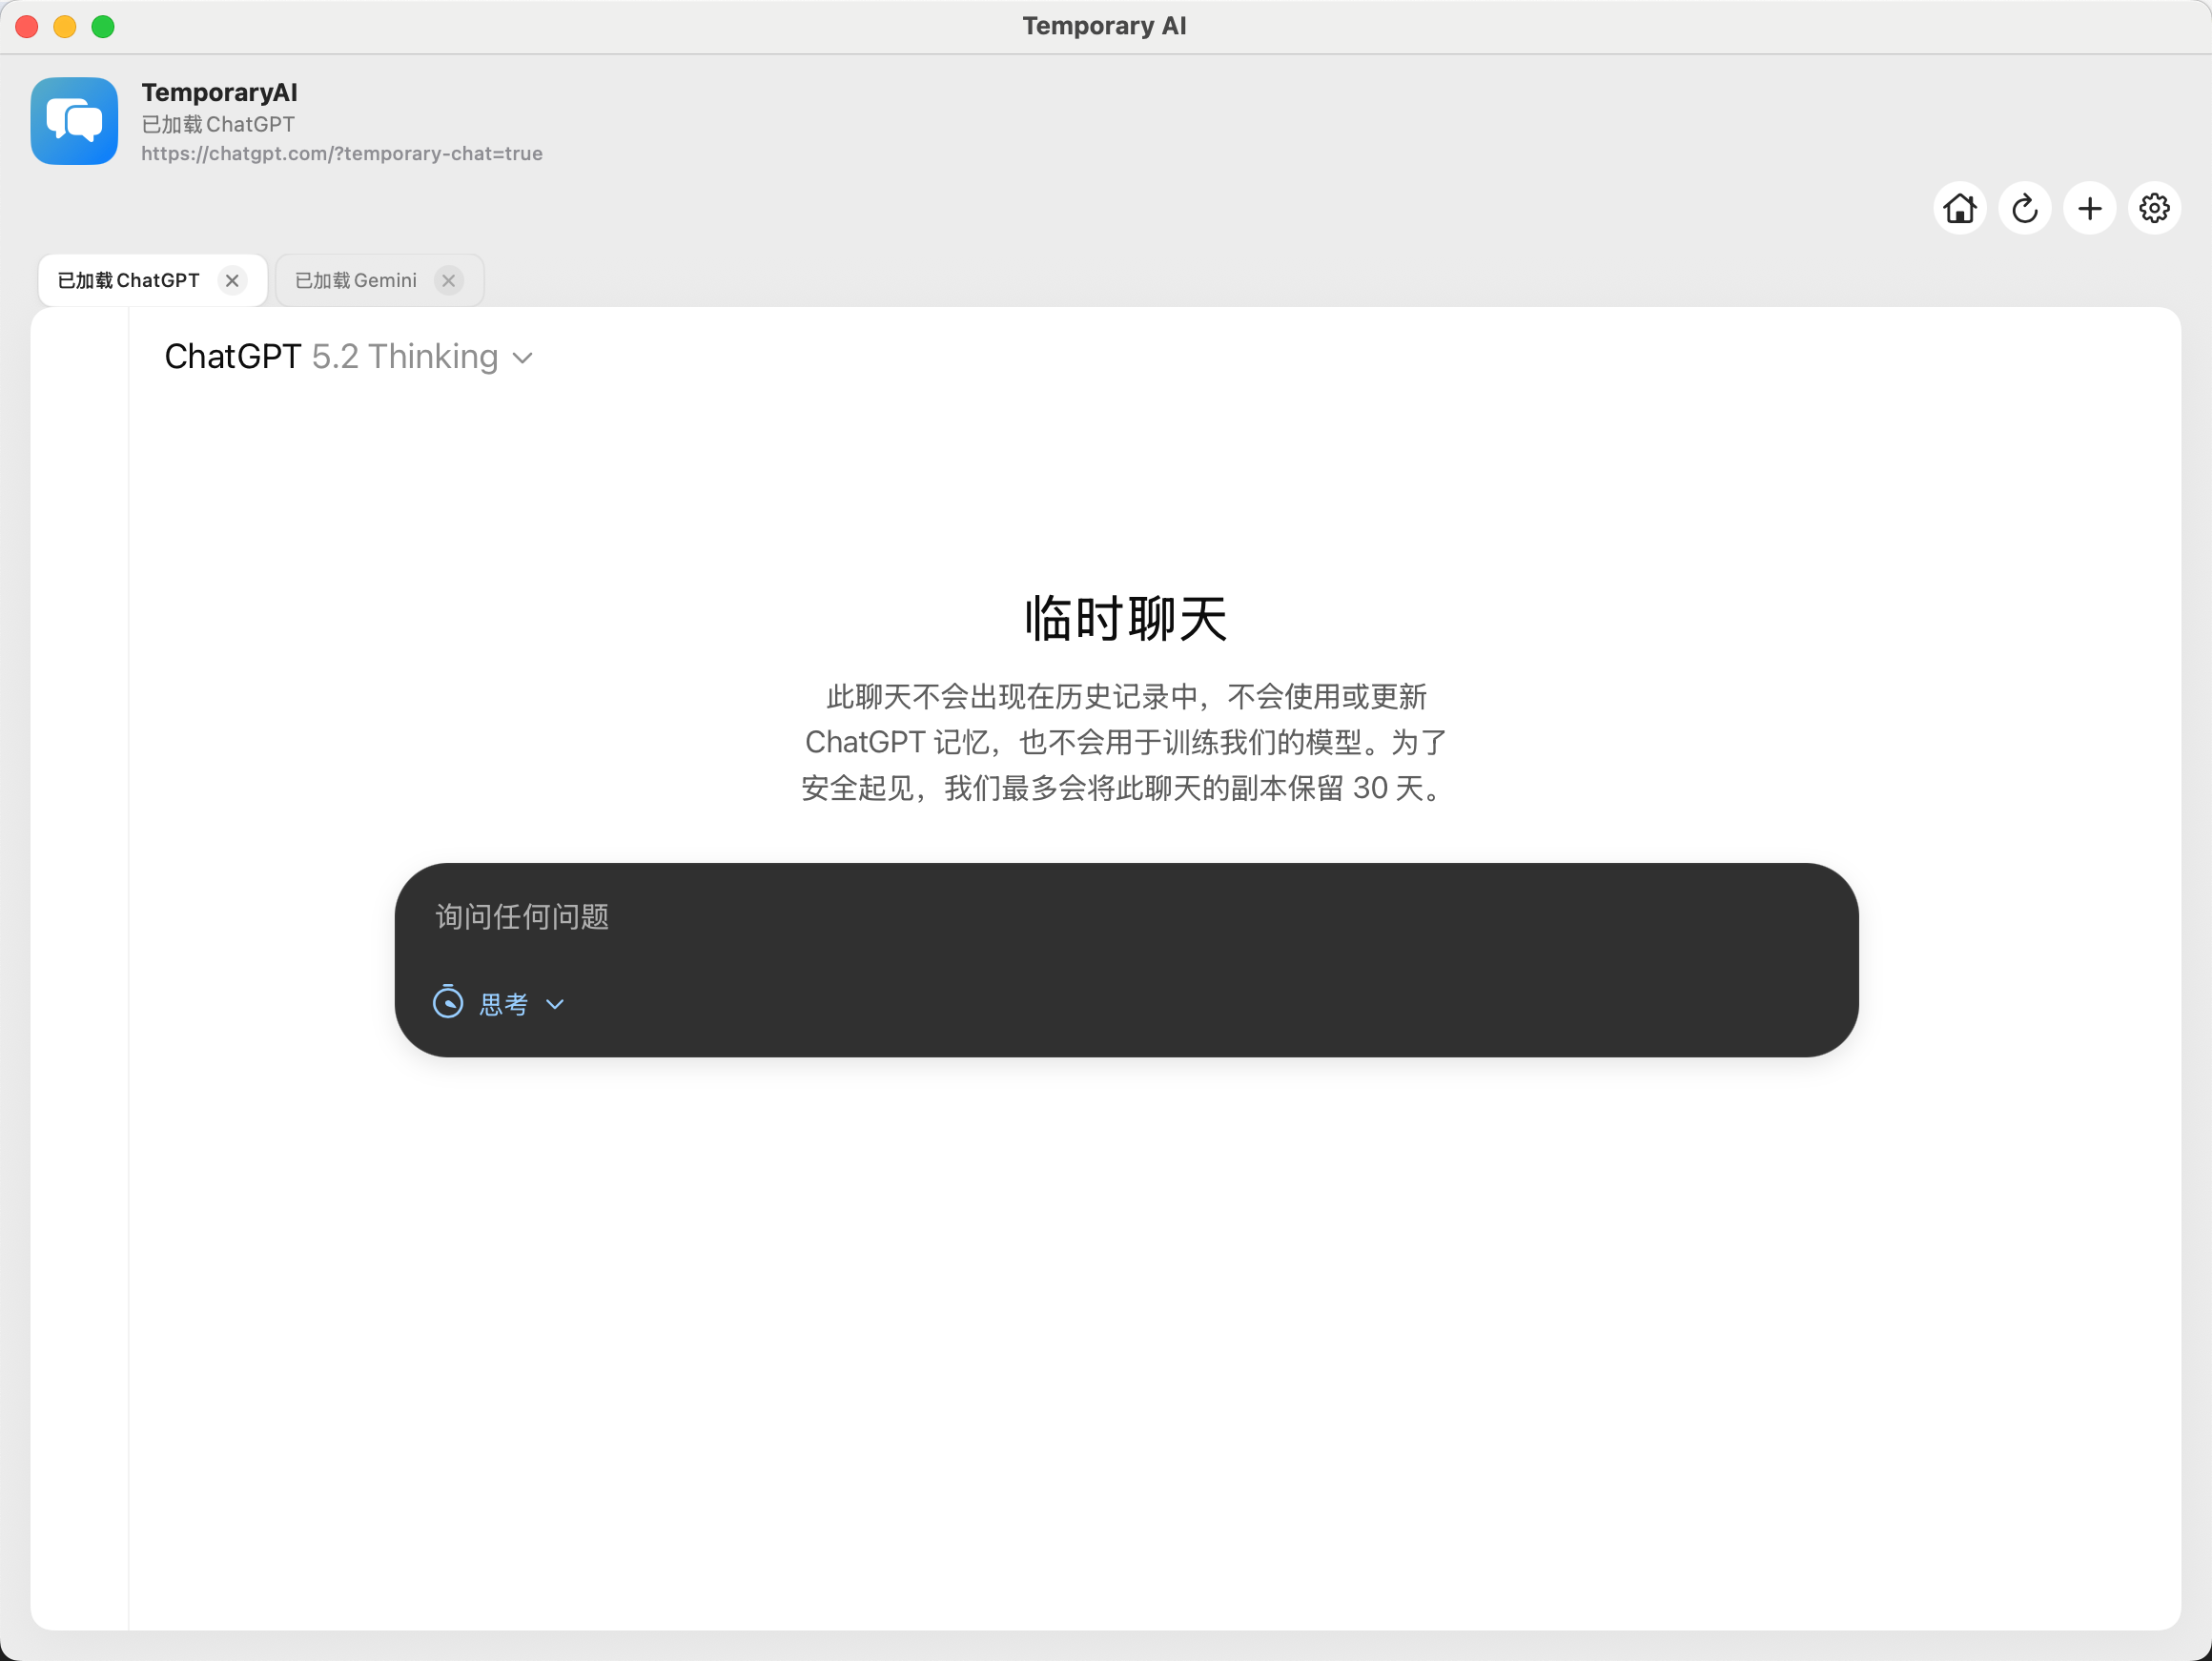Close the 已加载 Gemini tab
The image size is (2212, 1661).
(x=449, y=280)
